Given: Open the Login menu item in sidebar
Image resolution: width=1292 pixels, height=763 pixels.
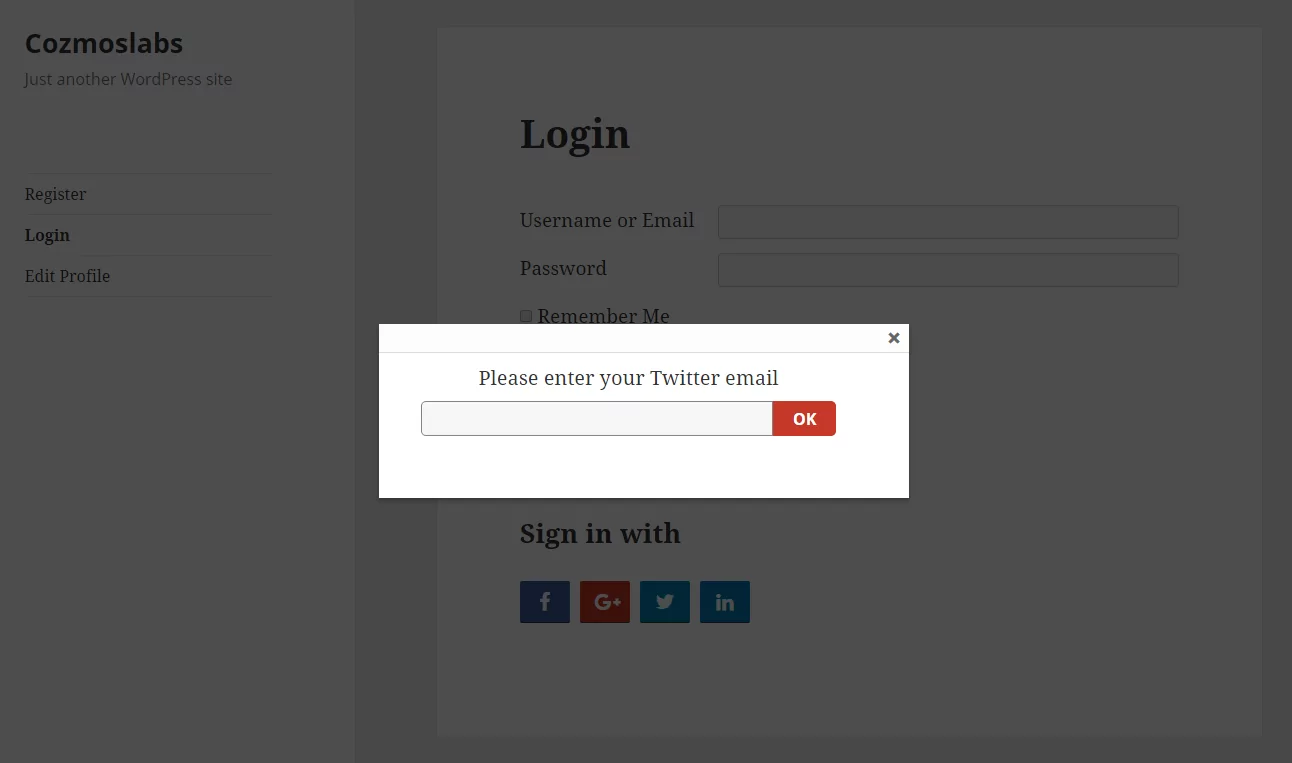Looking at the screenshot, I should coord(47,235).
